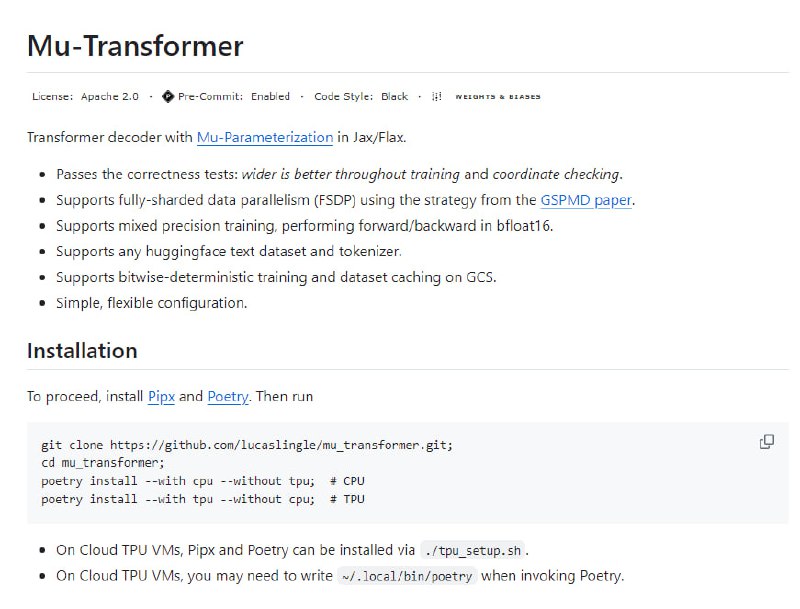
Task: Open the Mu-Parameterization link
Action: pyautogui.click(x=266, y=137)
